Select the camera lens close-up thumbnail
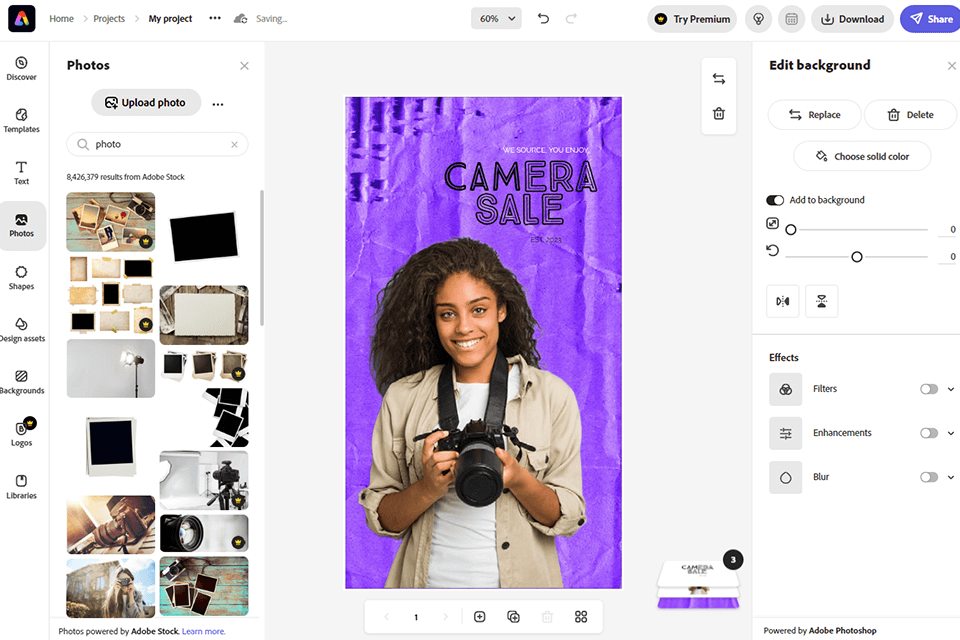This screenshot has height=640, width=960. 204,533
